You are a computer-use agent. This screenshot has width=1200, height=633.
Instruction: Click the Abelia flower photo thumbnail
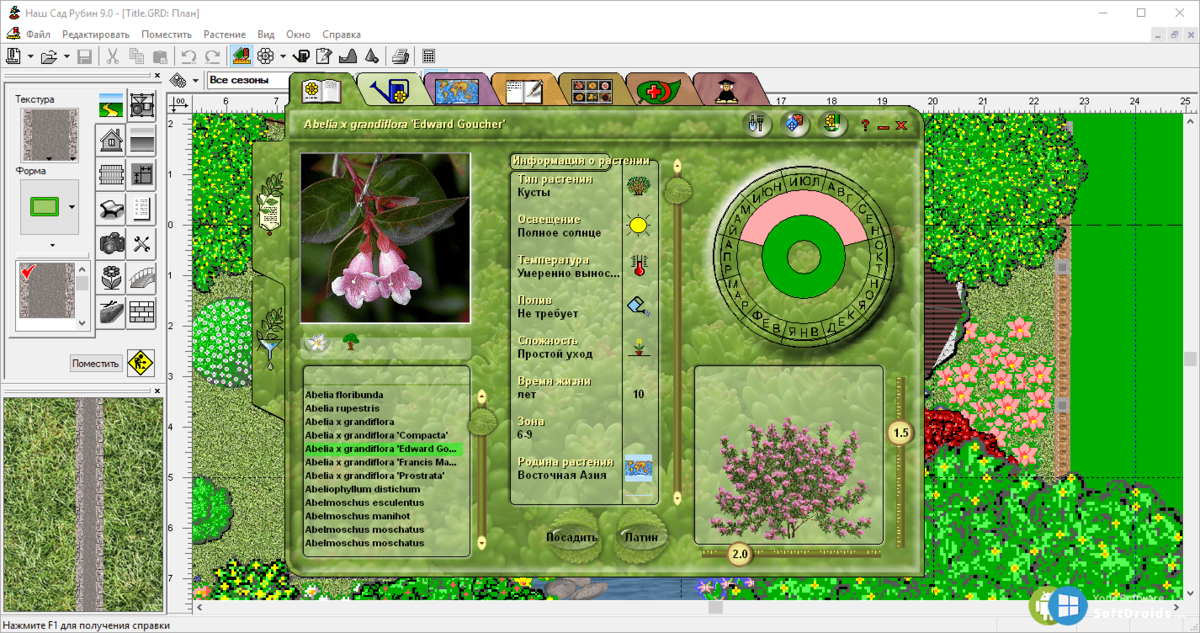pyautogui.click(x=386, y=238)
